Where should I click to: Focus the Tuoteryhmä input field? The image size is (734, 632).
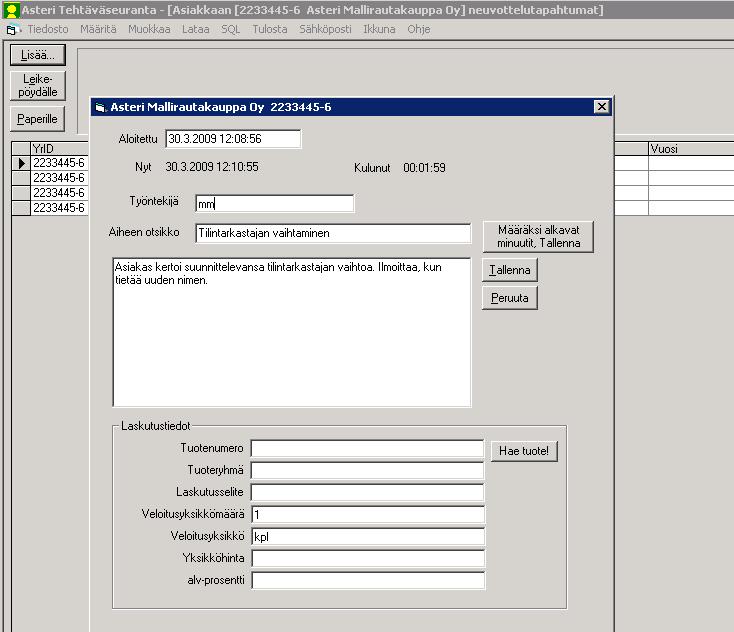coord(367,470)
